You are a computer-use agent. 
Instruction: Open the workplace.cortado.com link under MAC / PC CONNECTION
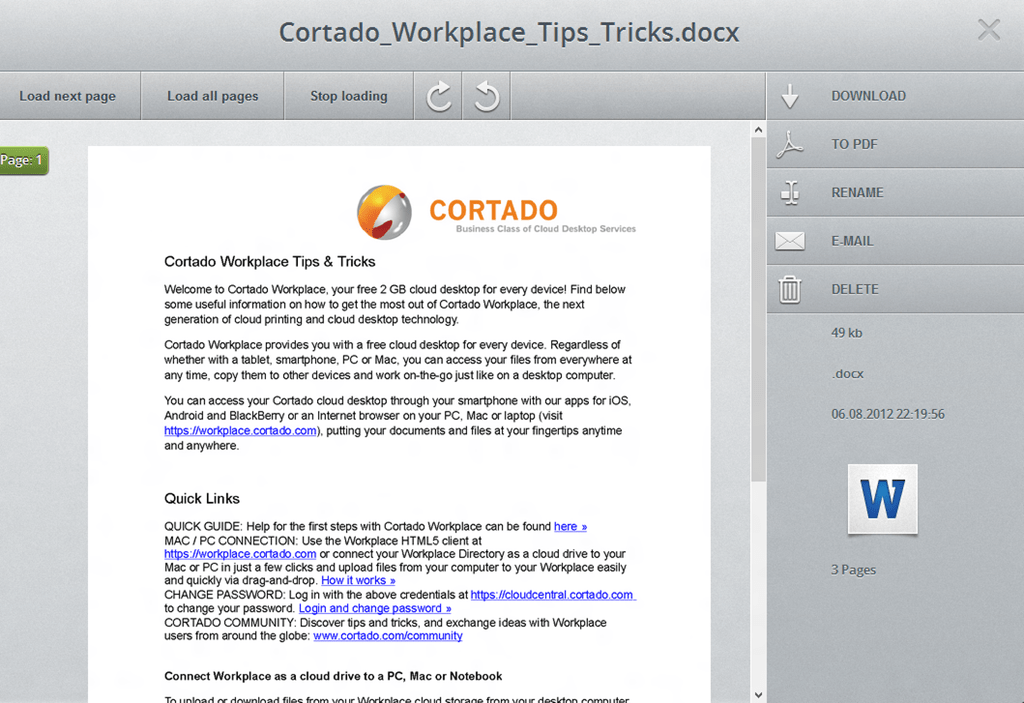coord(240,554)
